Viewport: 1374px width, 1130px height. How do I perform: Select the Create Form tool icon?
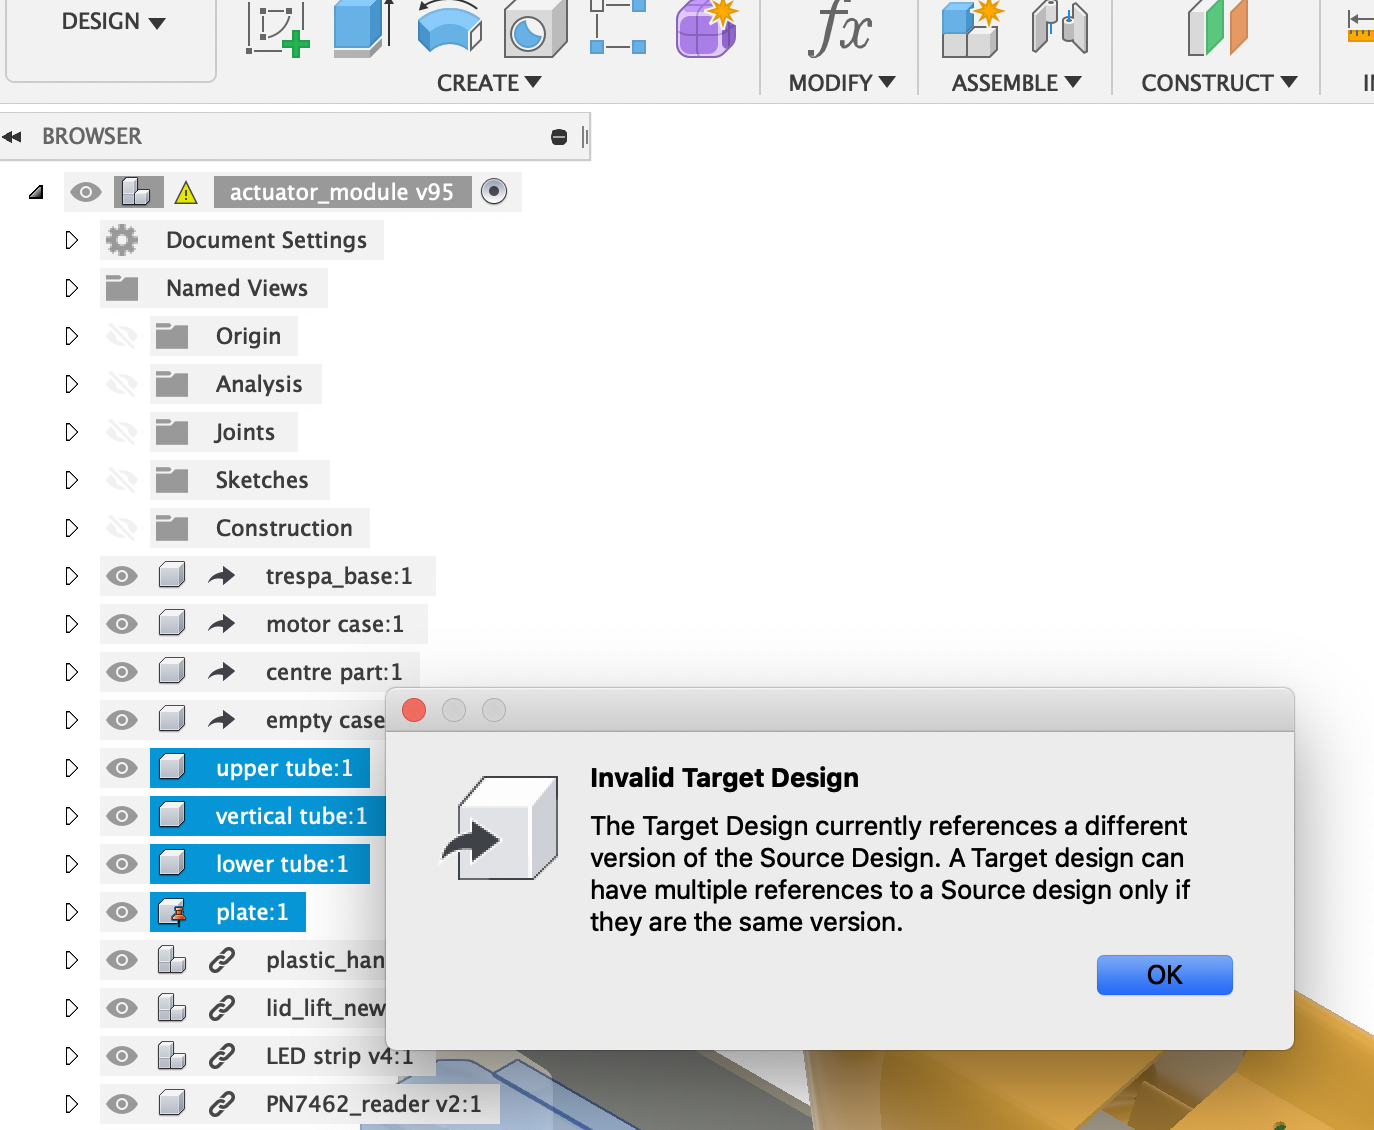(707, 28)
